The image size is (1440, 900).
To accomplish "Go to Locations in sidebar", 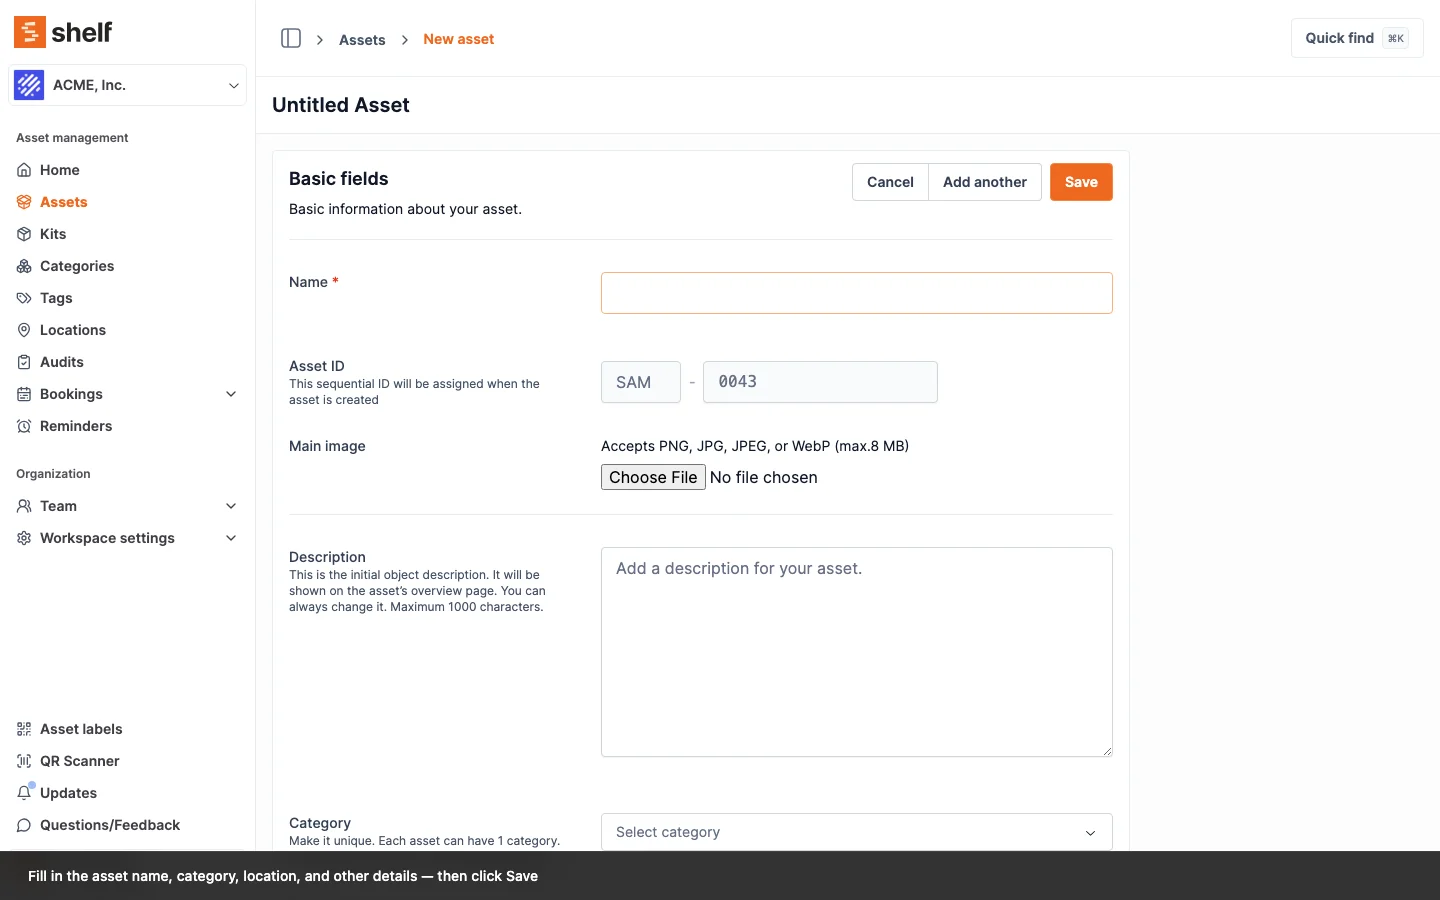I will point(72,330).
